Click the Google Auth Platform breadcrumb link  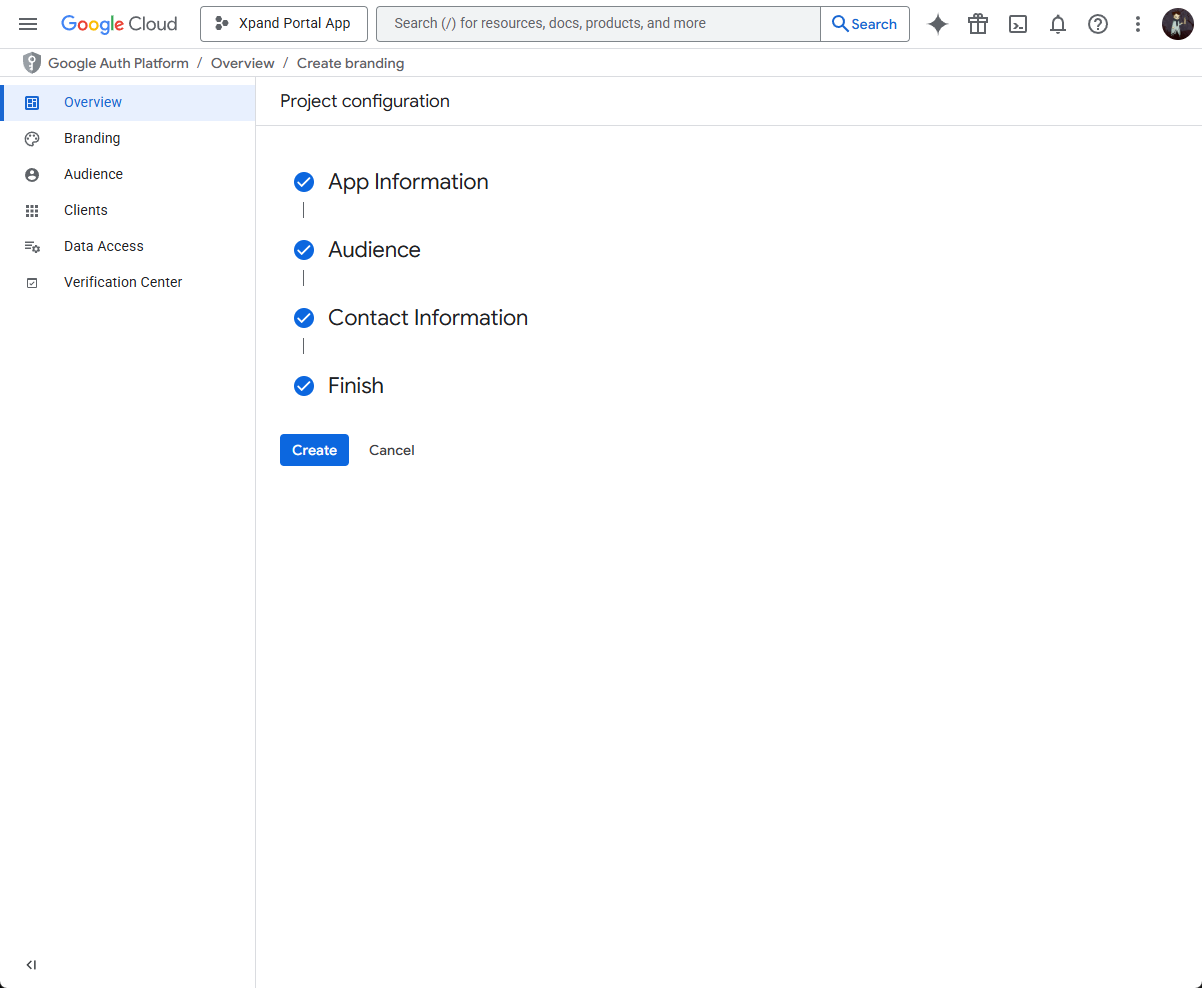(x=118, y=63)
